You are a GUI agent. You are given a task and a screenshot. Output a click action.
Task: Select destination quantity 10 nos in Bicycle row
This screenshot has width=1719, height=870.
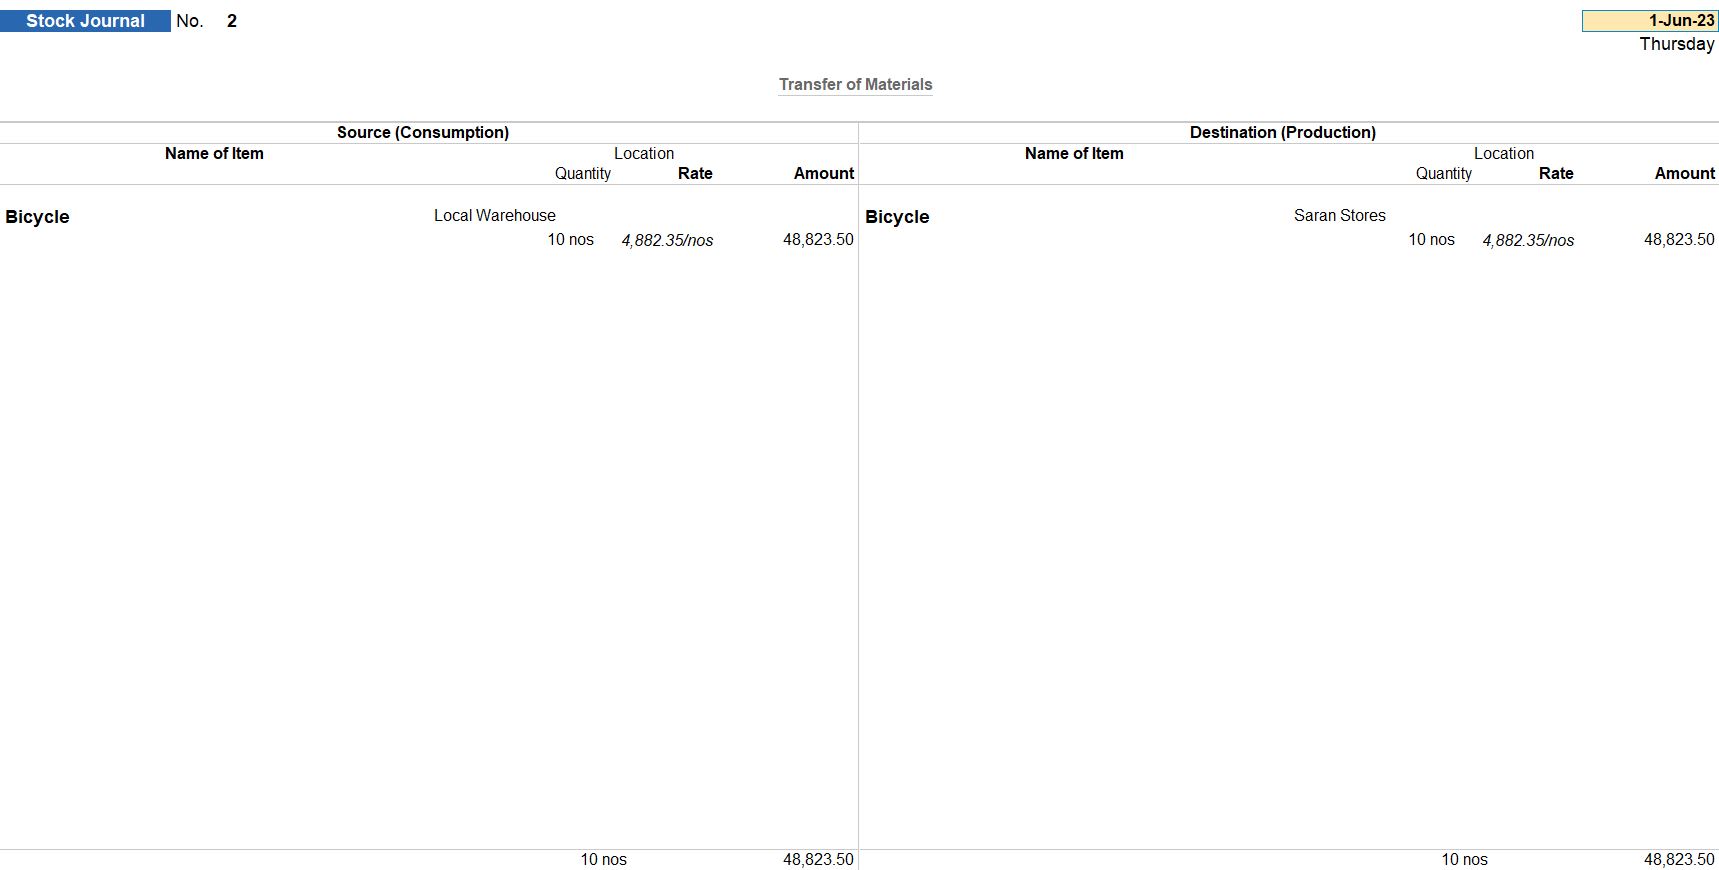(1432, 240)
